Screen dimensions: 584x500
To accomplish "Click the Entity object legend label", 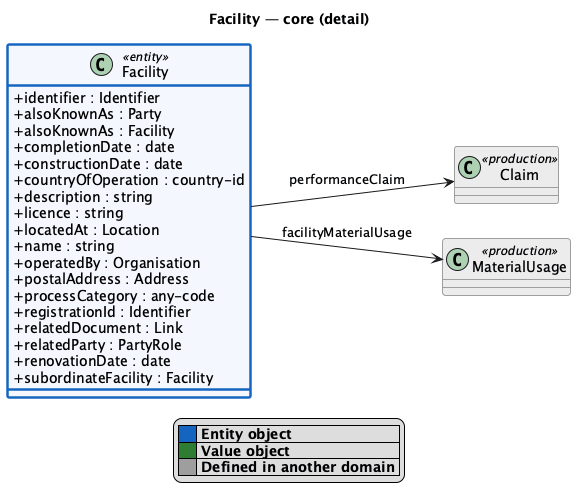I will pos(246,434).
